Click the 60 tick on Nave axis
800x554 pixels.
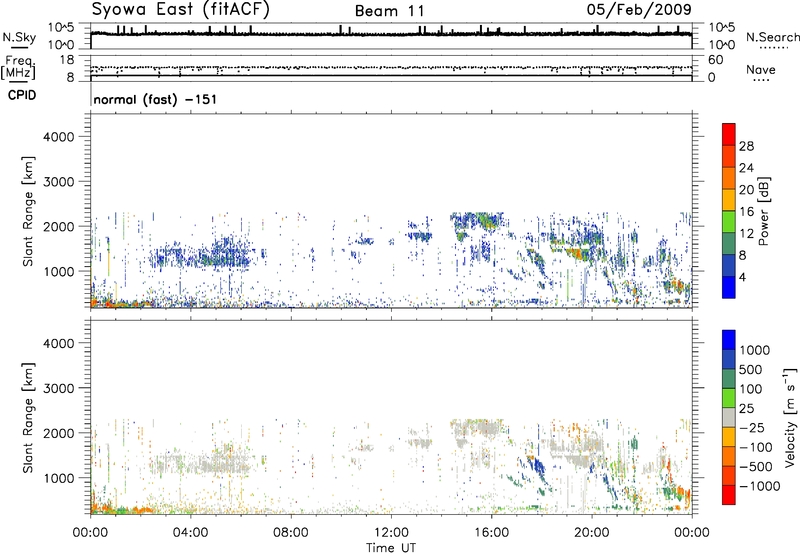[716, 60]
